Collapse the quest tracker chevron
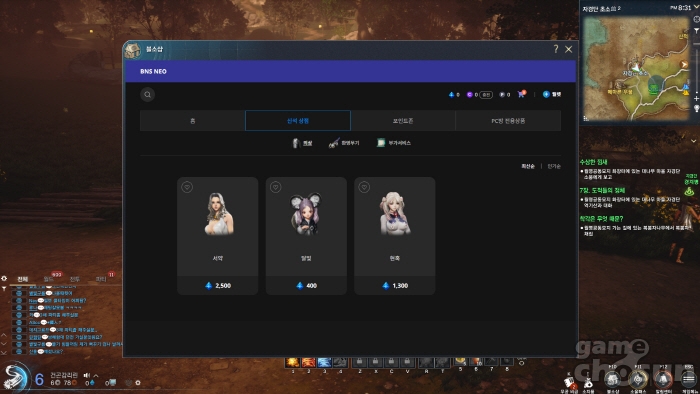 pyautogui.click(x=693, y=141)
